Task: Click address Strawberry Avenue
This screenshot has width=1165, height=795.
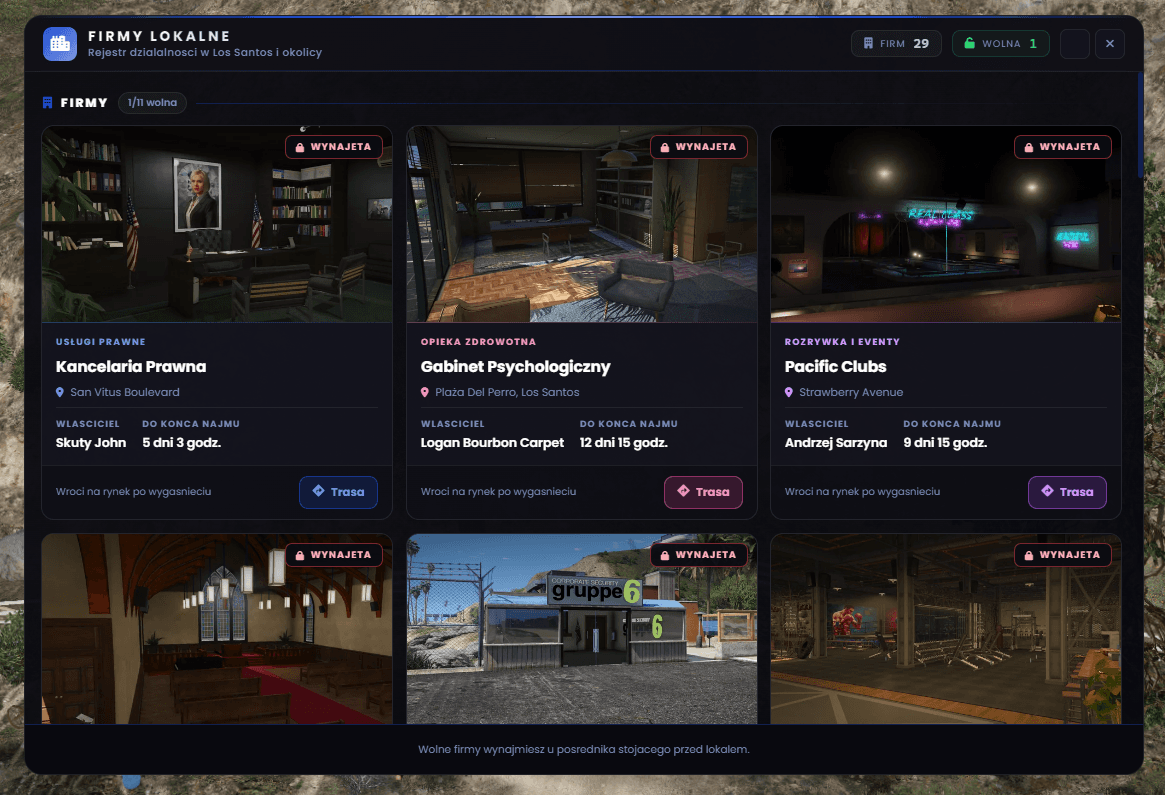Action: 851,392
